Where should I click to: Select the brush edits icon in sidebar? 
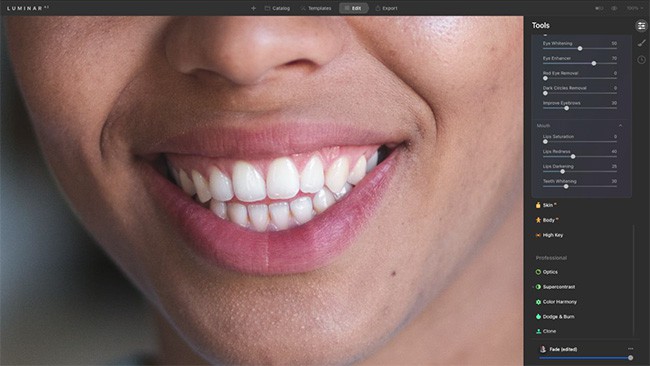tap(641, 43)
